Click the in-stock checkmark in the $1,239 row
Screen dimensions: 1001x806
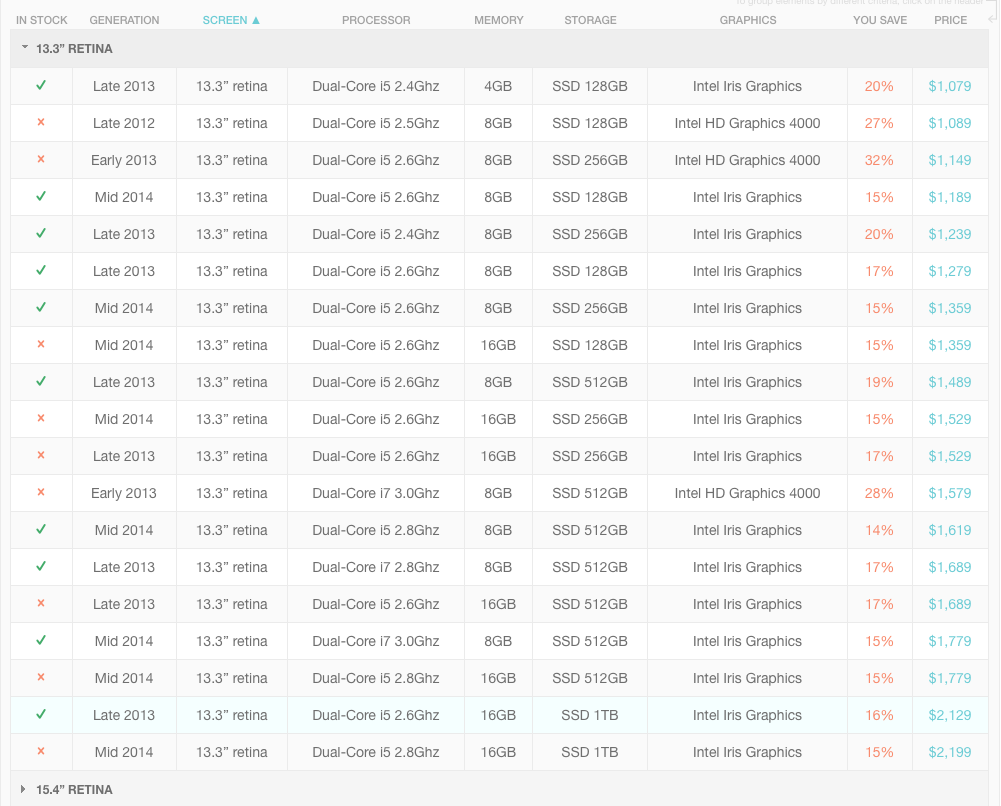click(41, 234)
